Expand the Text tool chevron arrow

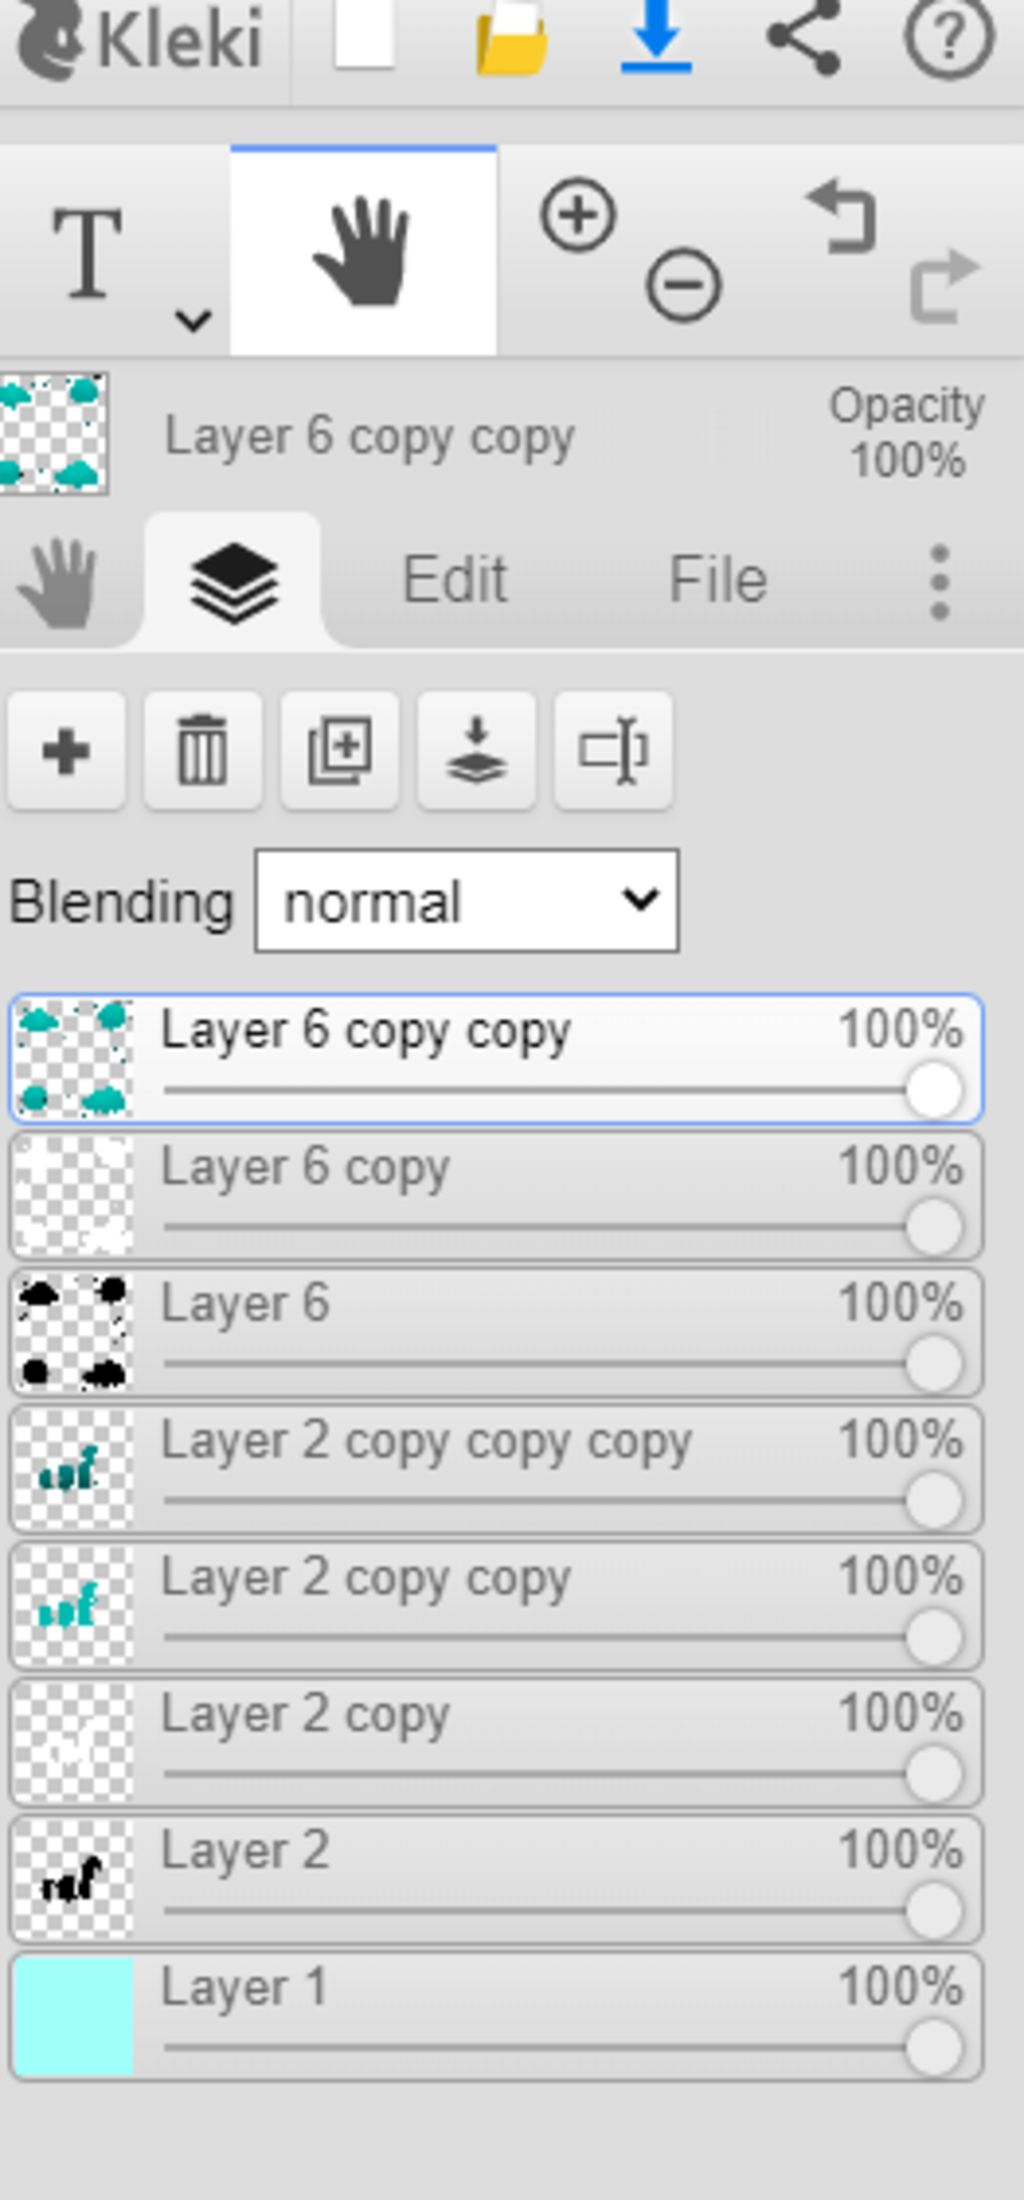tap(192, 321)
